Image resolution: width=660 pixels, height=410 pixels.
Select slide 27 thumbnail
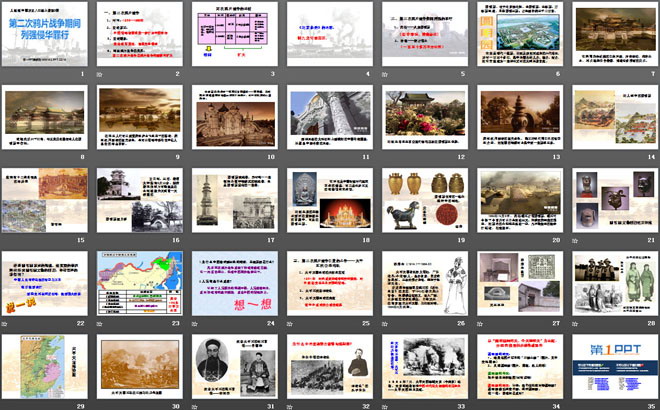tap(520, 284)
